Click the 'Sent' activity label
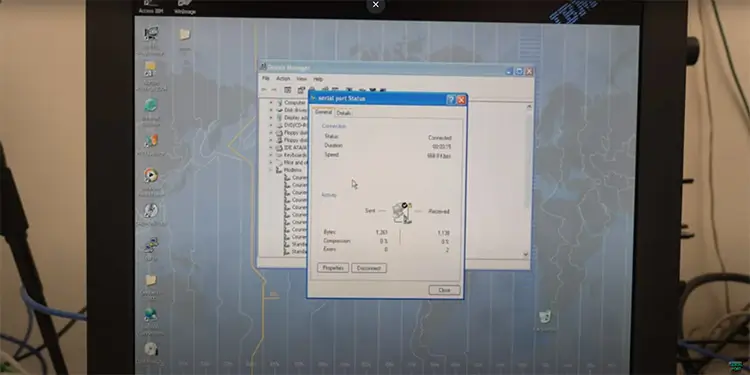 370,210
